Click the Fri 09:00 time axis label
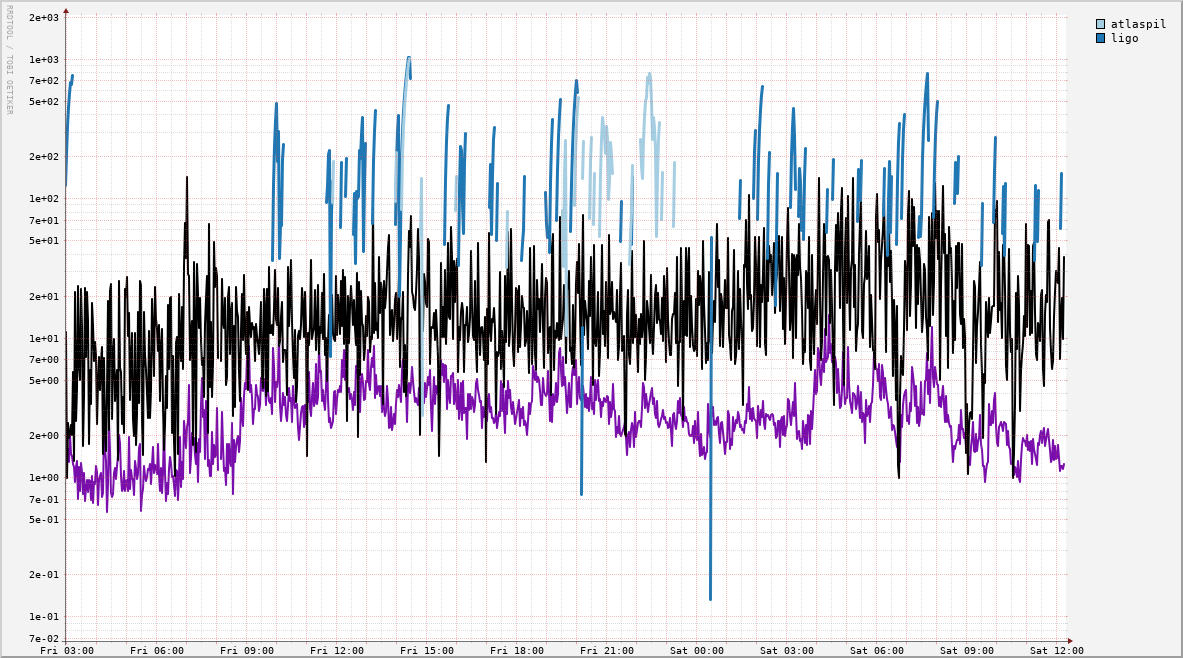This screenshot has width=1183, height=658. click(247, 650)
